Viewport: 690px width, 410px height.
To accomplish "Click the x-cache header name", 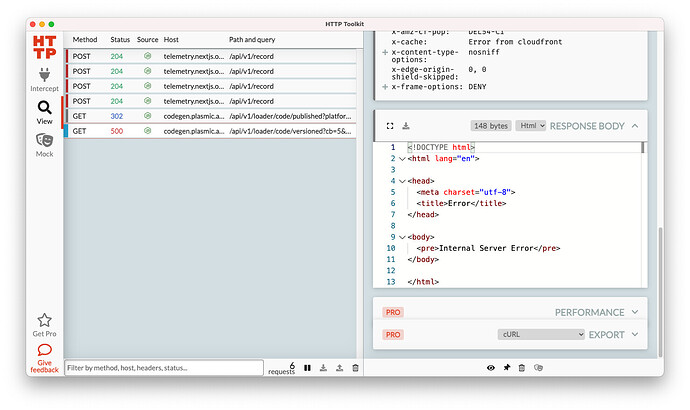I will pyautogui.click(x=409, y=42).
